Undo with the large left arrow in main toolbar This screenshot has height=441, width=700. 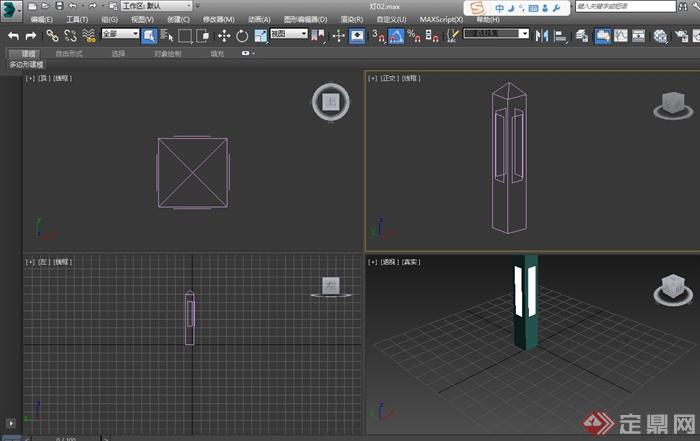(13, 36)
